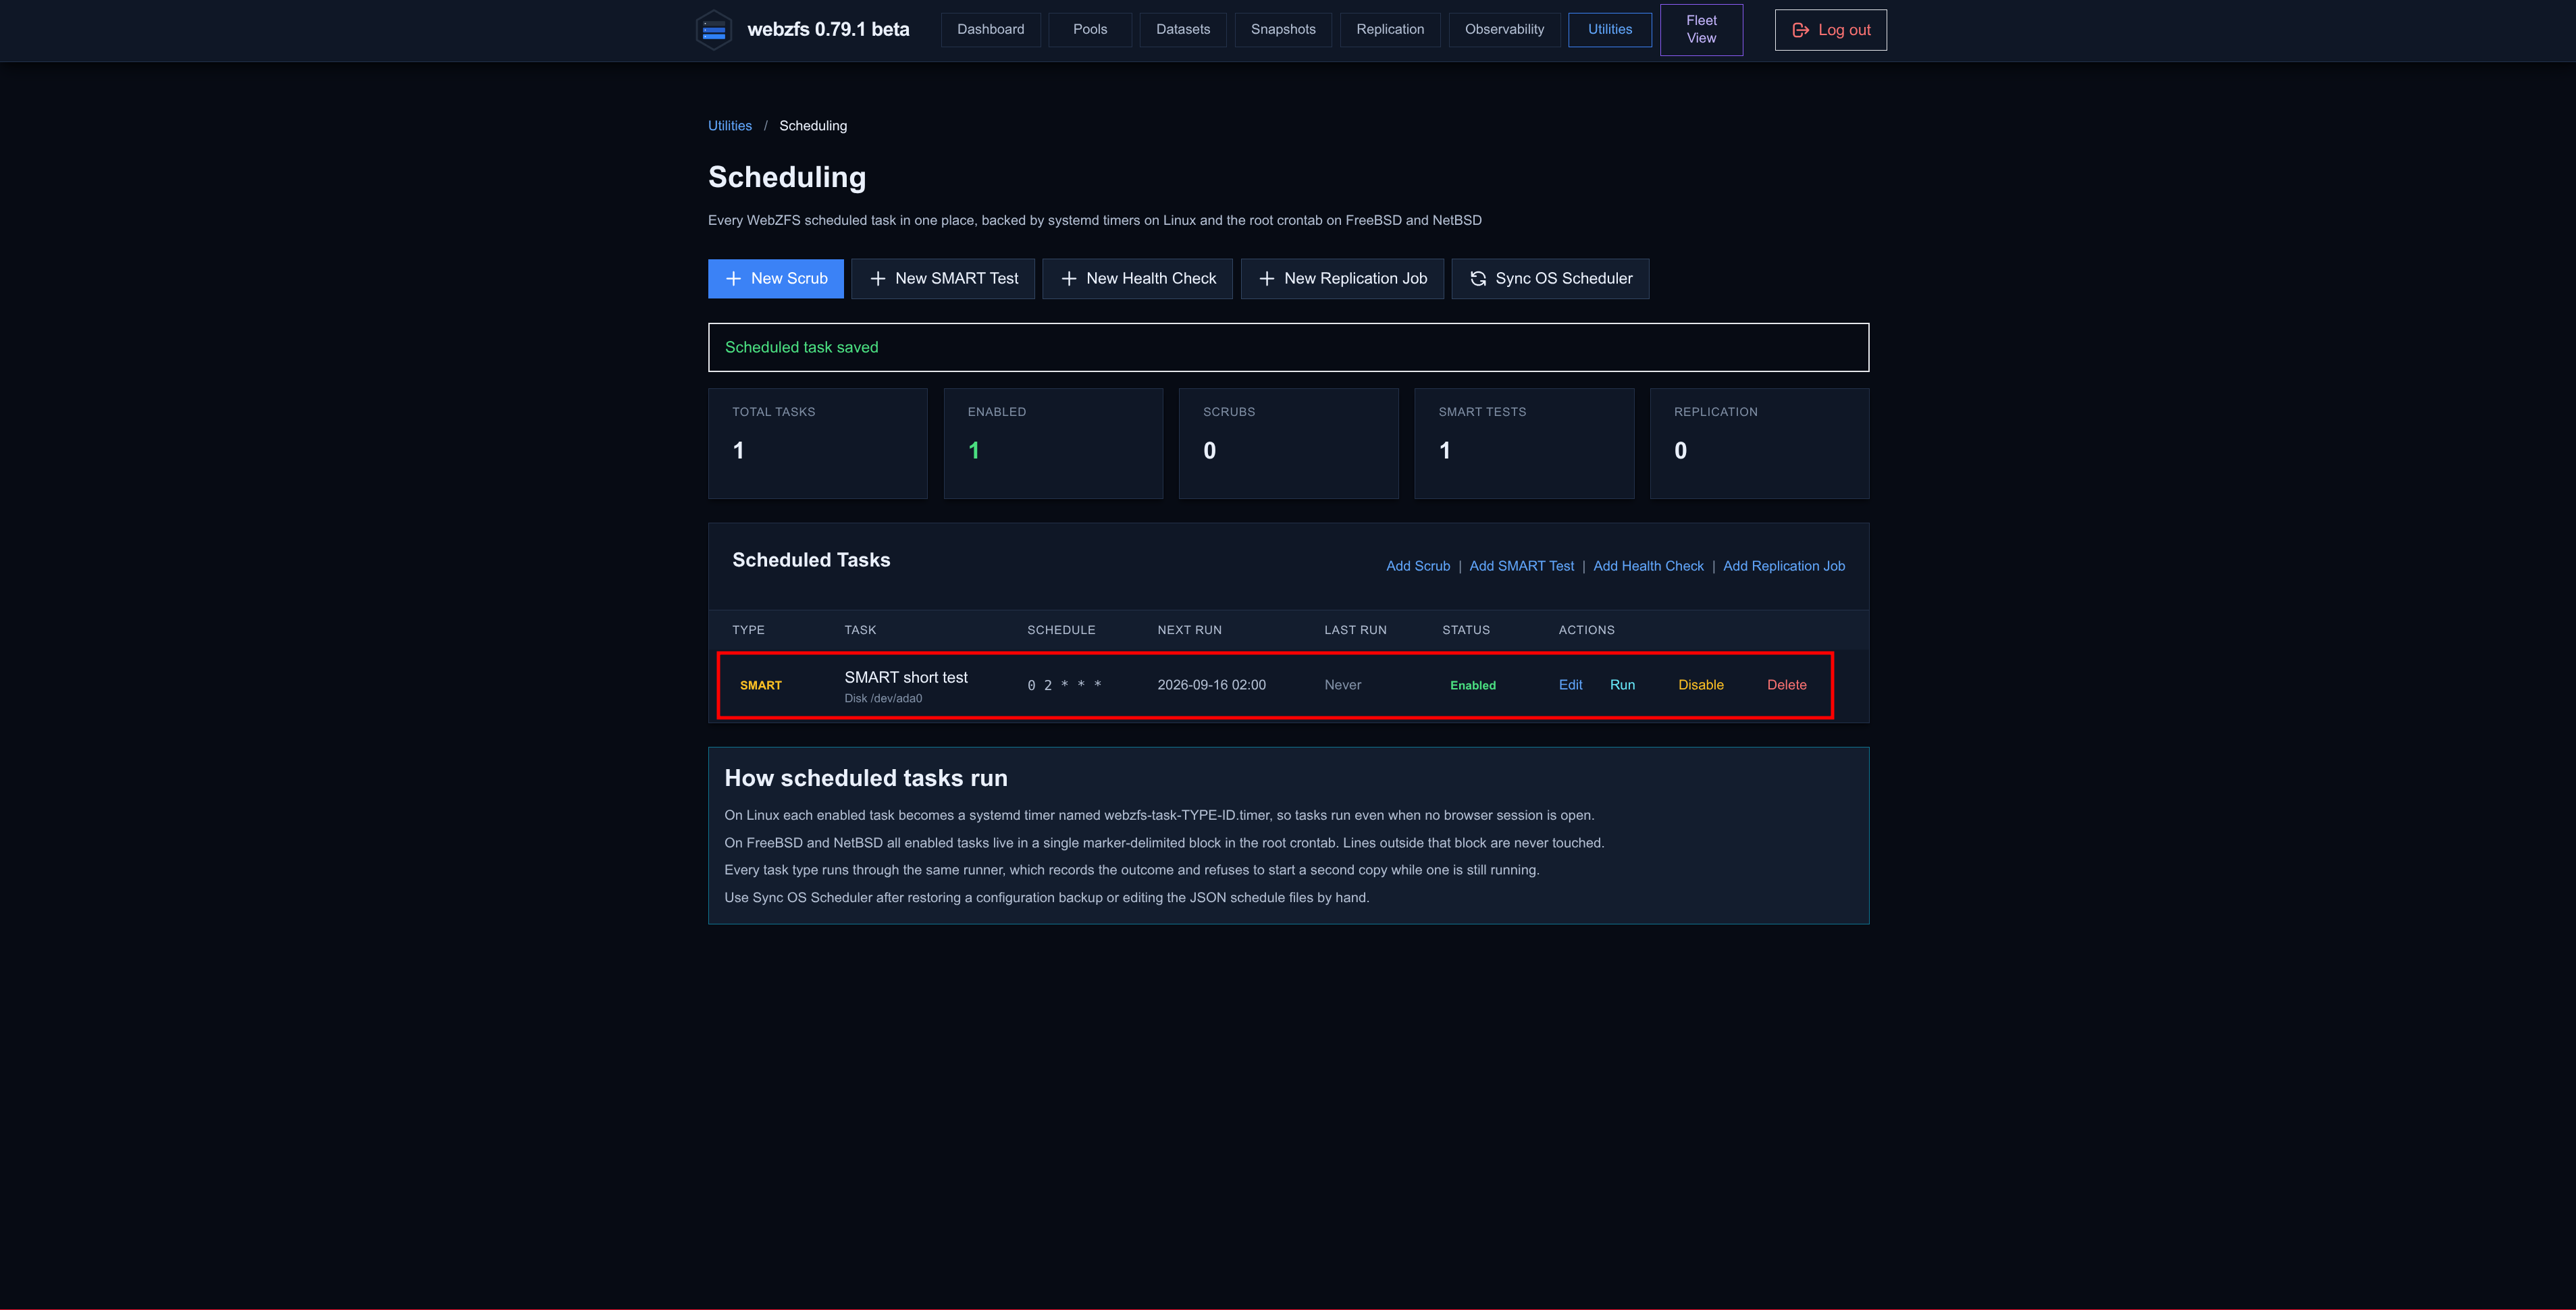Click the Enabled status badge
This screenshot has height=1310, width=2576.
coord(1472,685)
